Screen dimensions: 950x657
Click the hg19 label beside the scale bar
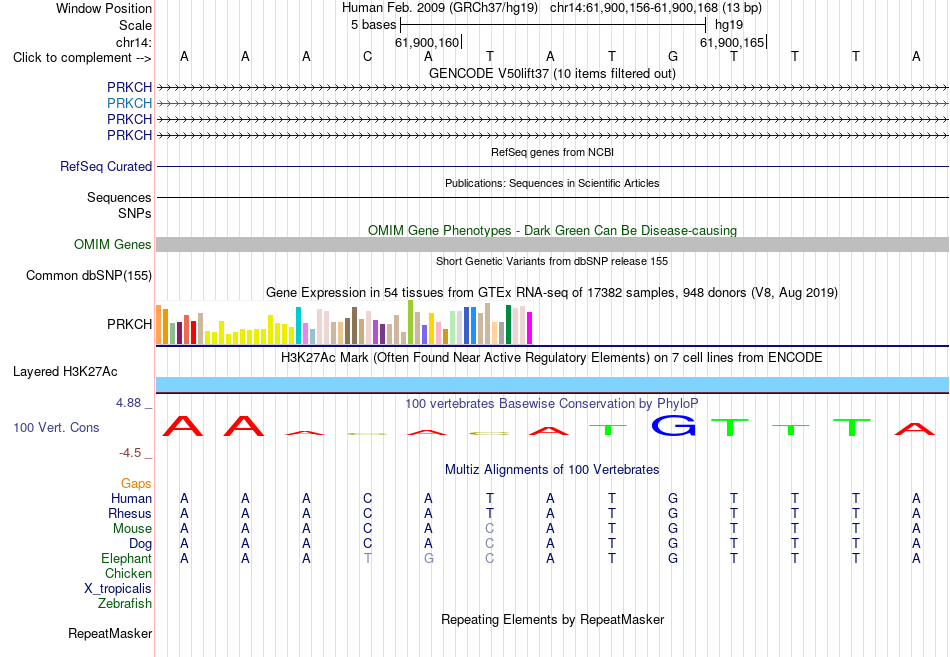tap(729, 25)
